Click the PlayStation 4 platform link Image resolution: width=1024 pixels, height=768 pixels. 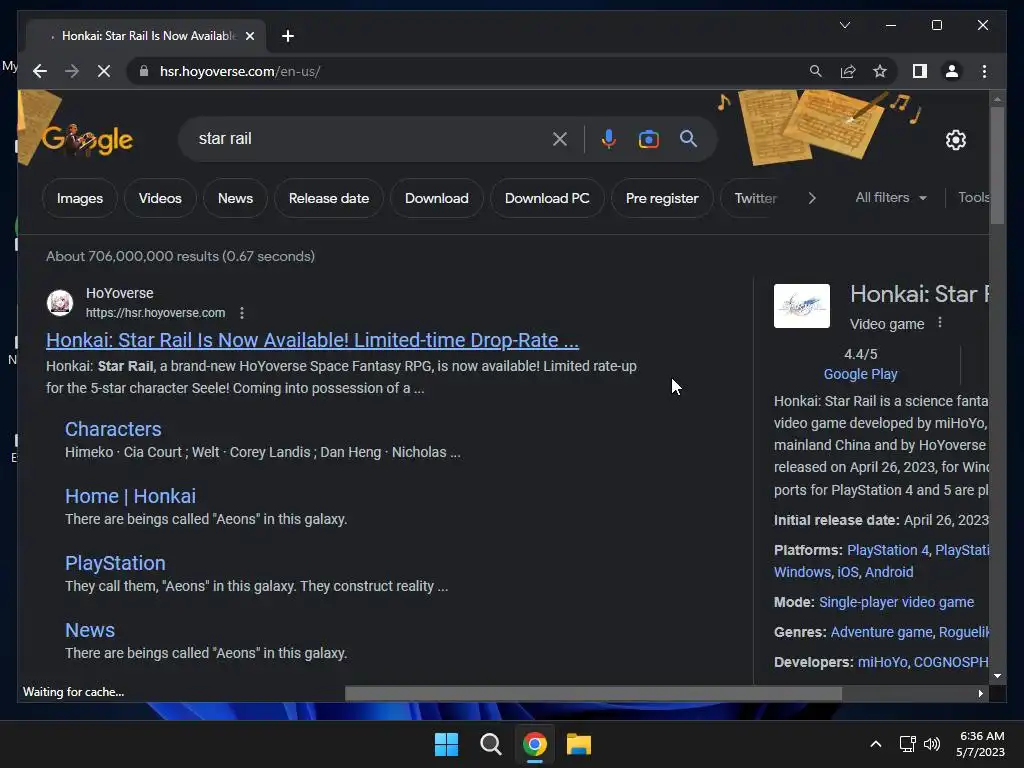888,550
